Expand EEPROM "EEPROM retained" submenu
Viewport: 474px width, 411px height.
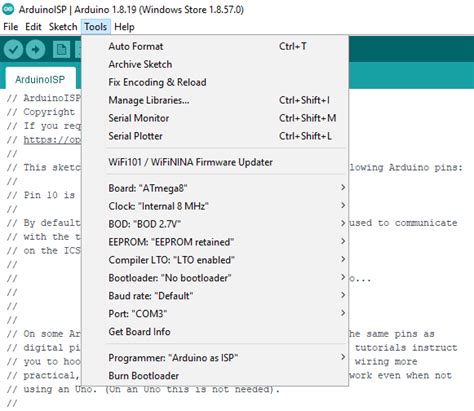pos(215,242)
